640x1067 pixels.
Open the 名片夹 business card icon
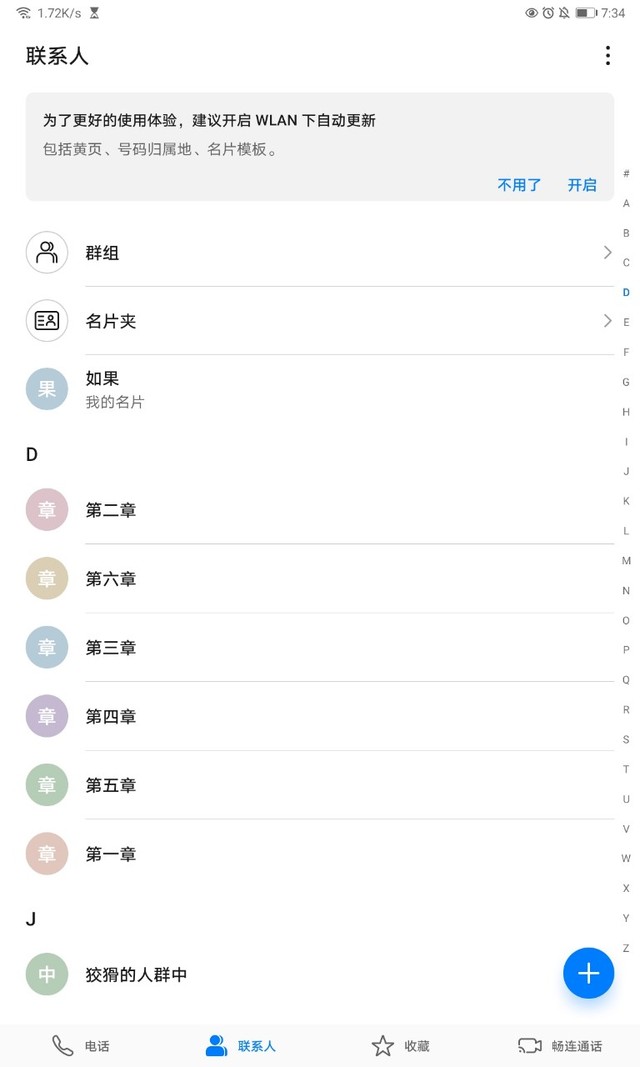pyautogui.click(x=47, y=321)
